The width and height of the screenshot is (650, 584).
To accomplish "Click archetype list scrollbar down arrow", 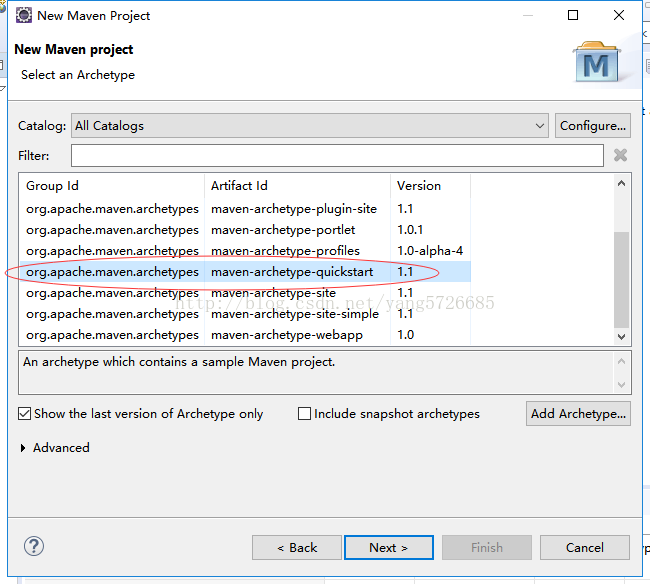I will pos(621,337).
